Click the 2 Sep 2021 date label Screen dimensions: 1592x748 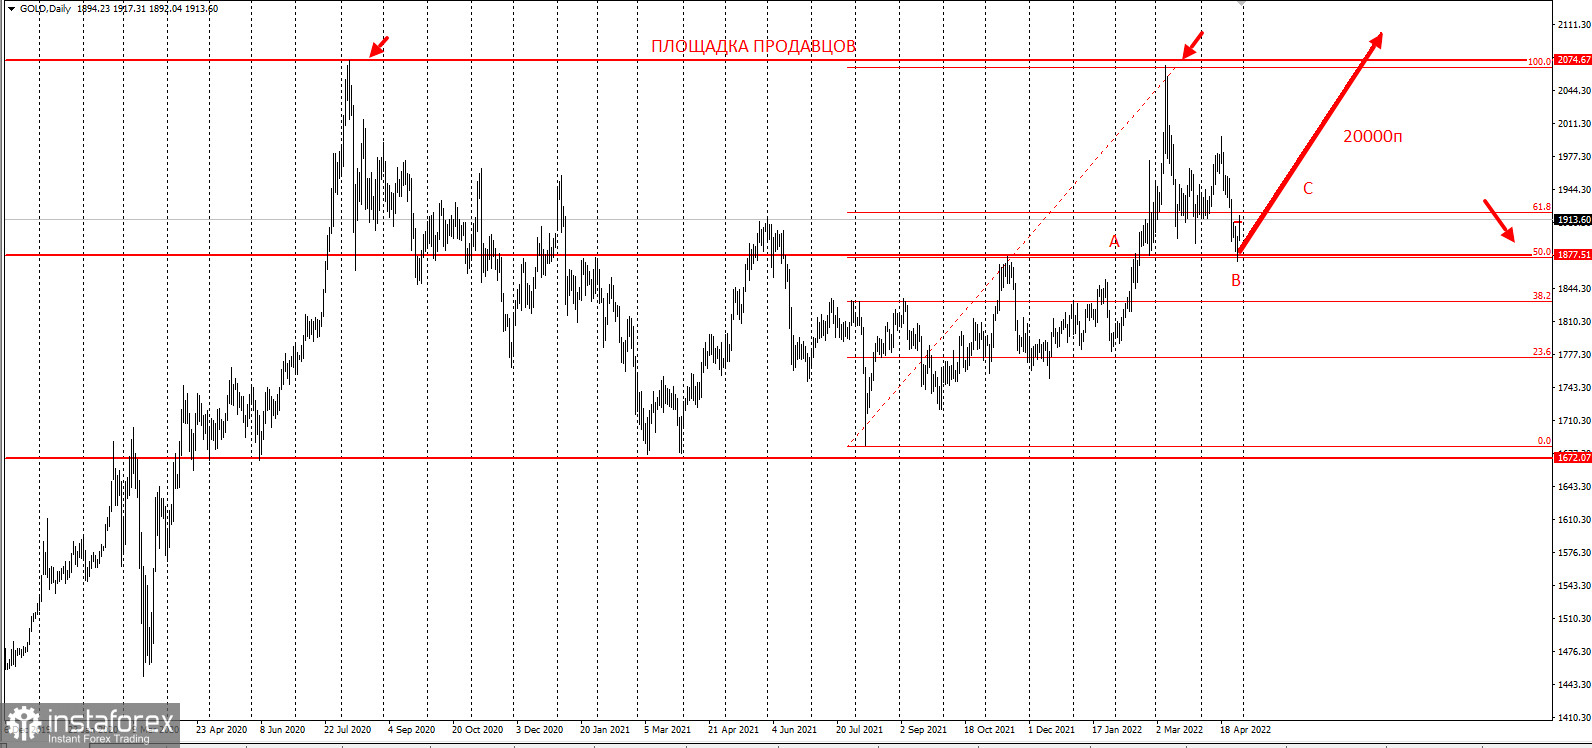coord(923,730)
